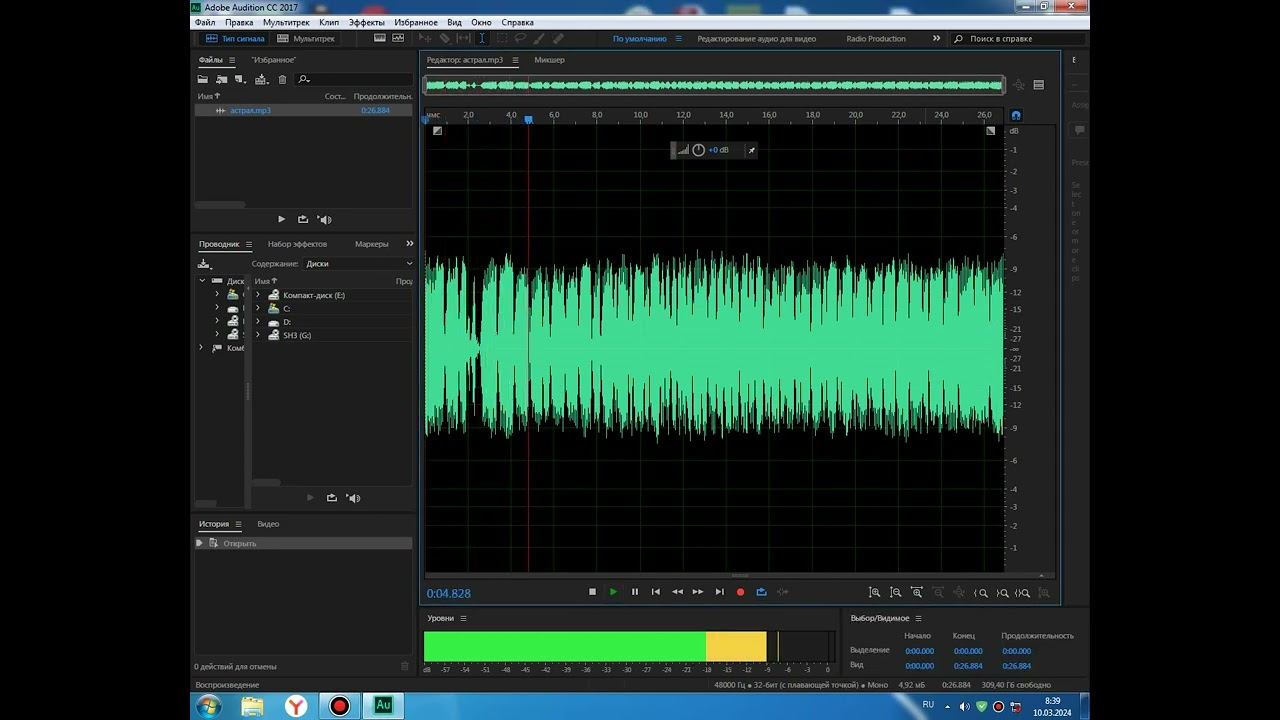The image size is (1280, 720).
Task: Select the Radio Production workspace
Action: click(875, 39)
